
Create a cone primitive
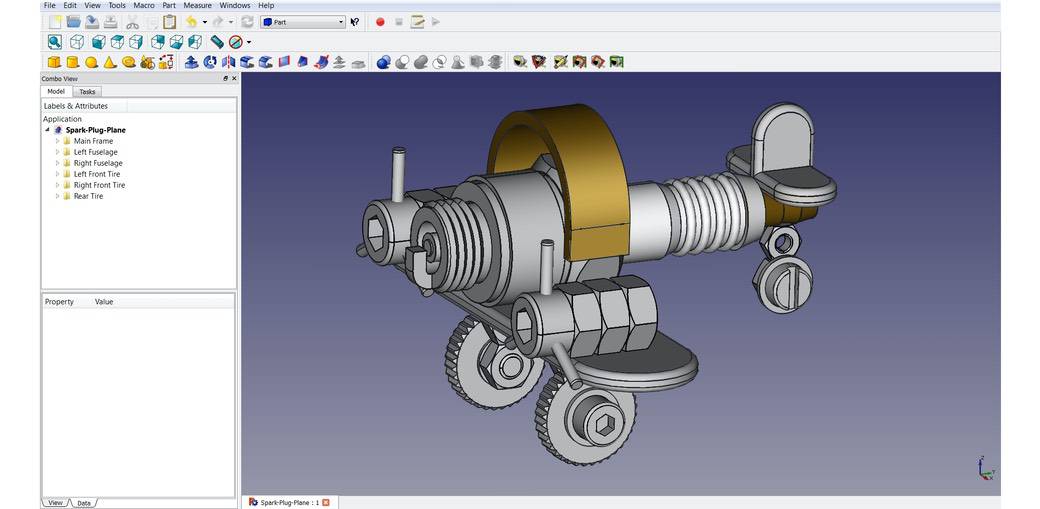(x=110, y=62)
